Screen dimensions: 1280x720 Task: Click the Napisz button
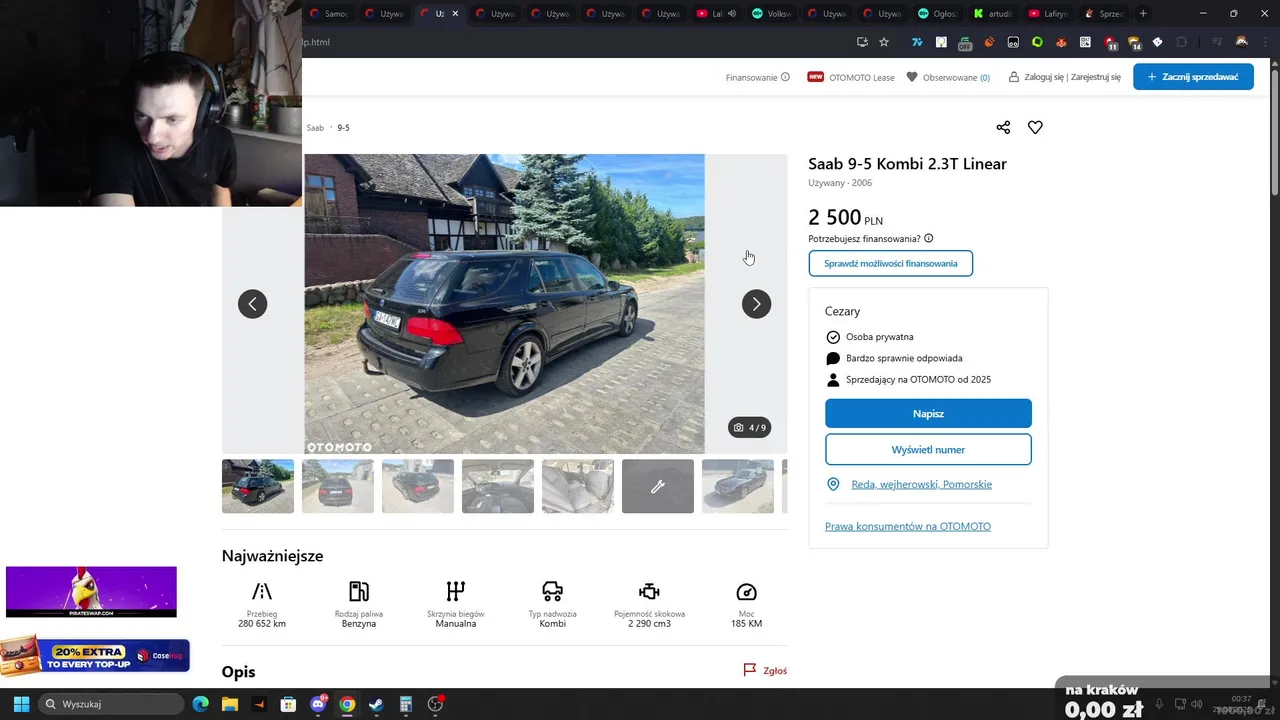click(928, 413)
